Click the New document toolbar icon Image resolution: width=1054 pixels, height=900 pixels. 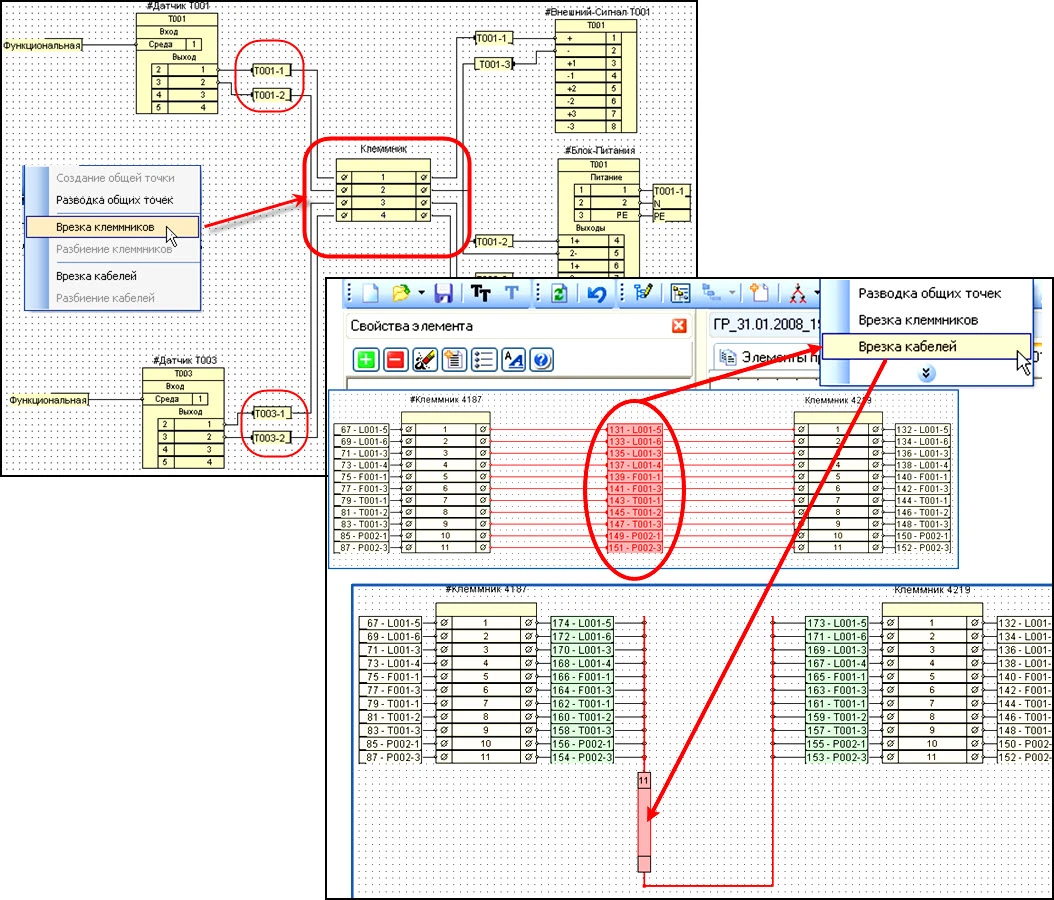pos(369,292)
